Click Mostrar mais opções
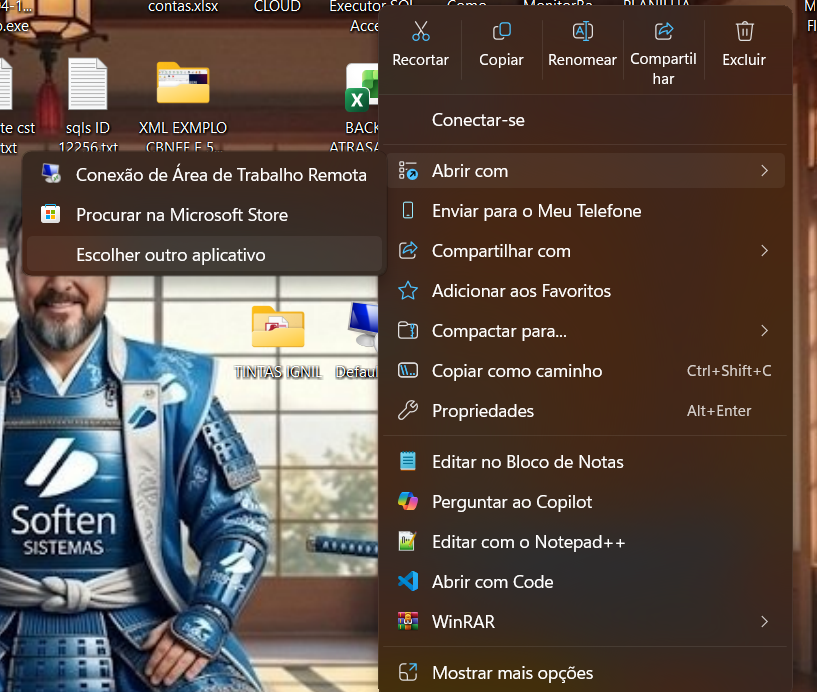Screen dimensions: 817x692 tap(586, 673)
